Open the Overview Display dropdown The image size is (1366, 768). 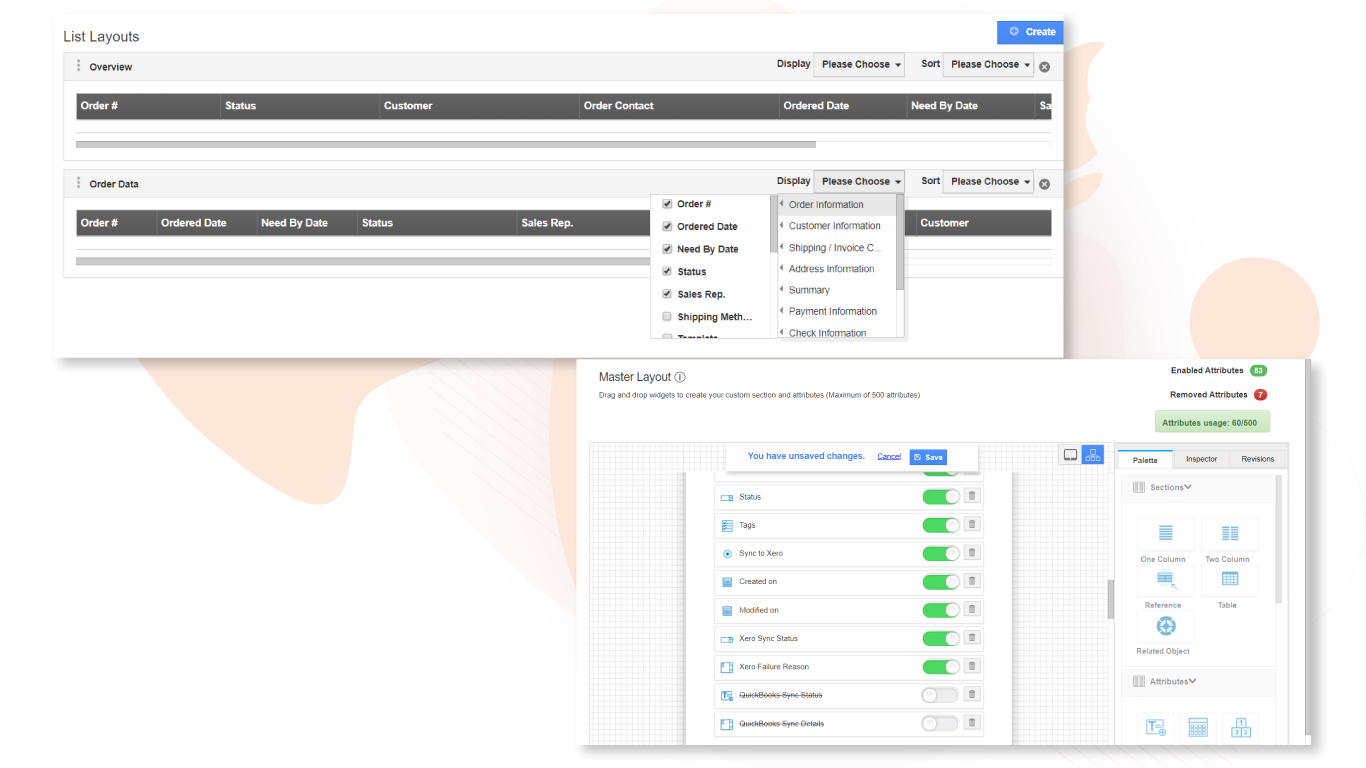click(x=859, y=64)
